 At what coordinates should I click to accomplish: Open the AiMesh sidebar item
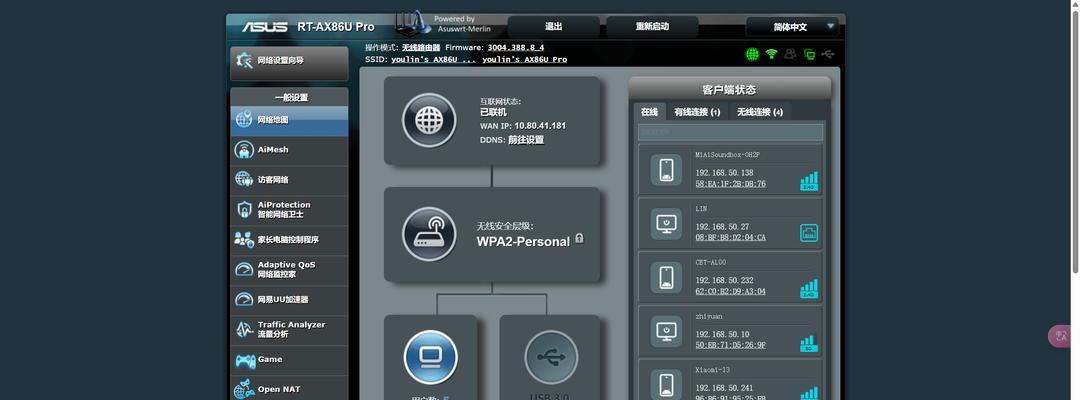tap(289, 149)
